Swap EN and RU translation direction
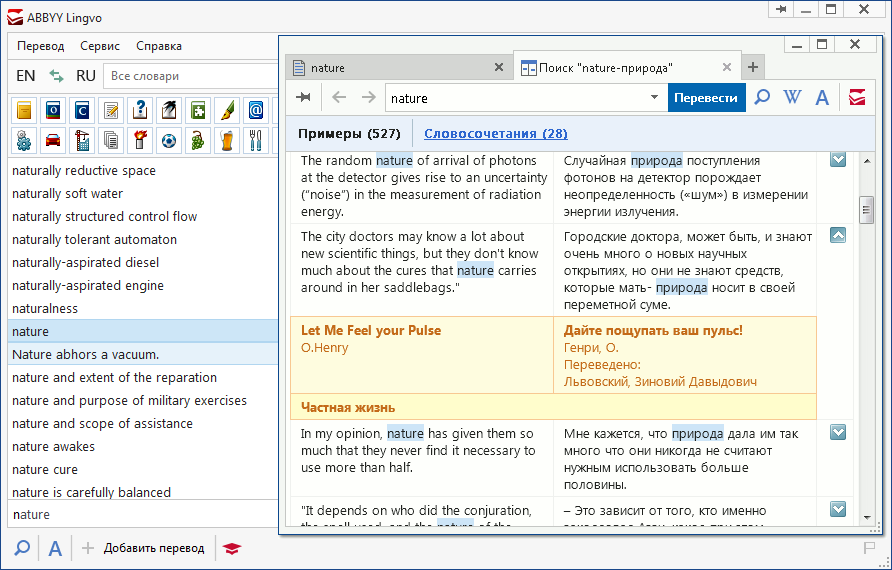The height and width of the screenshot is (570, 892). pyautogui.click(x=56, y=76)
